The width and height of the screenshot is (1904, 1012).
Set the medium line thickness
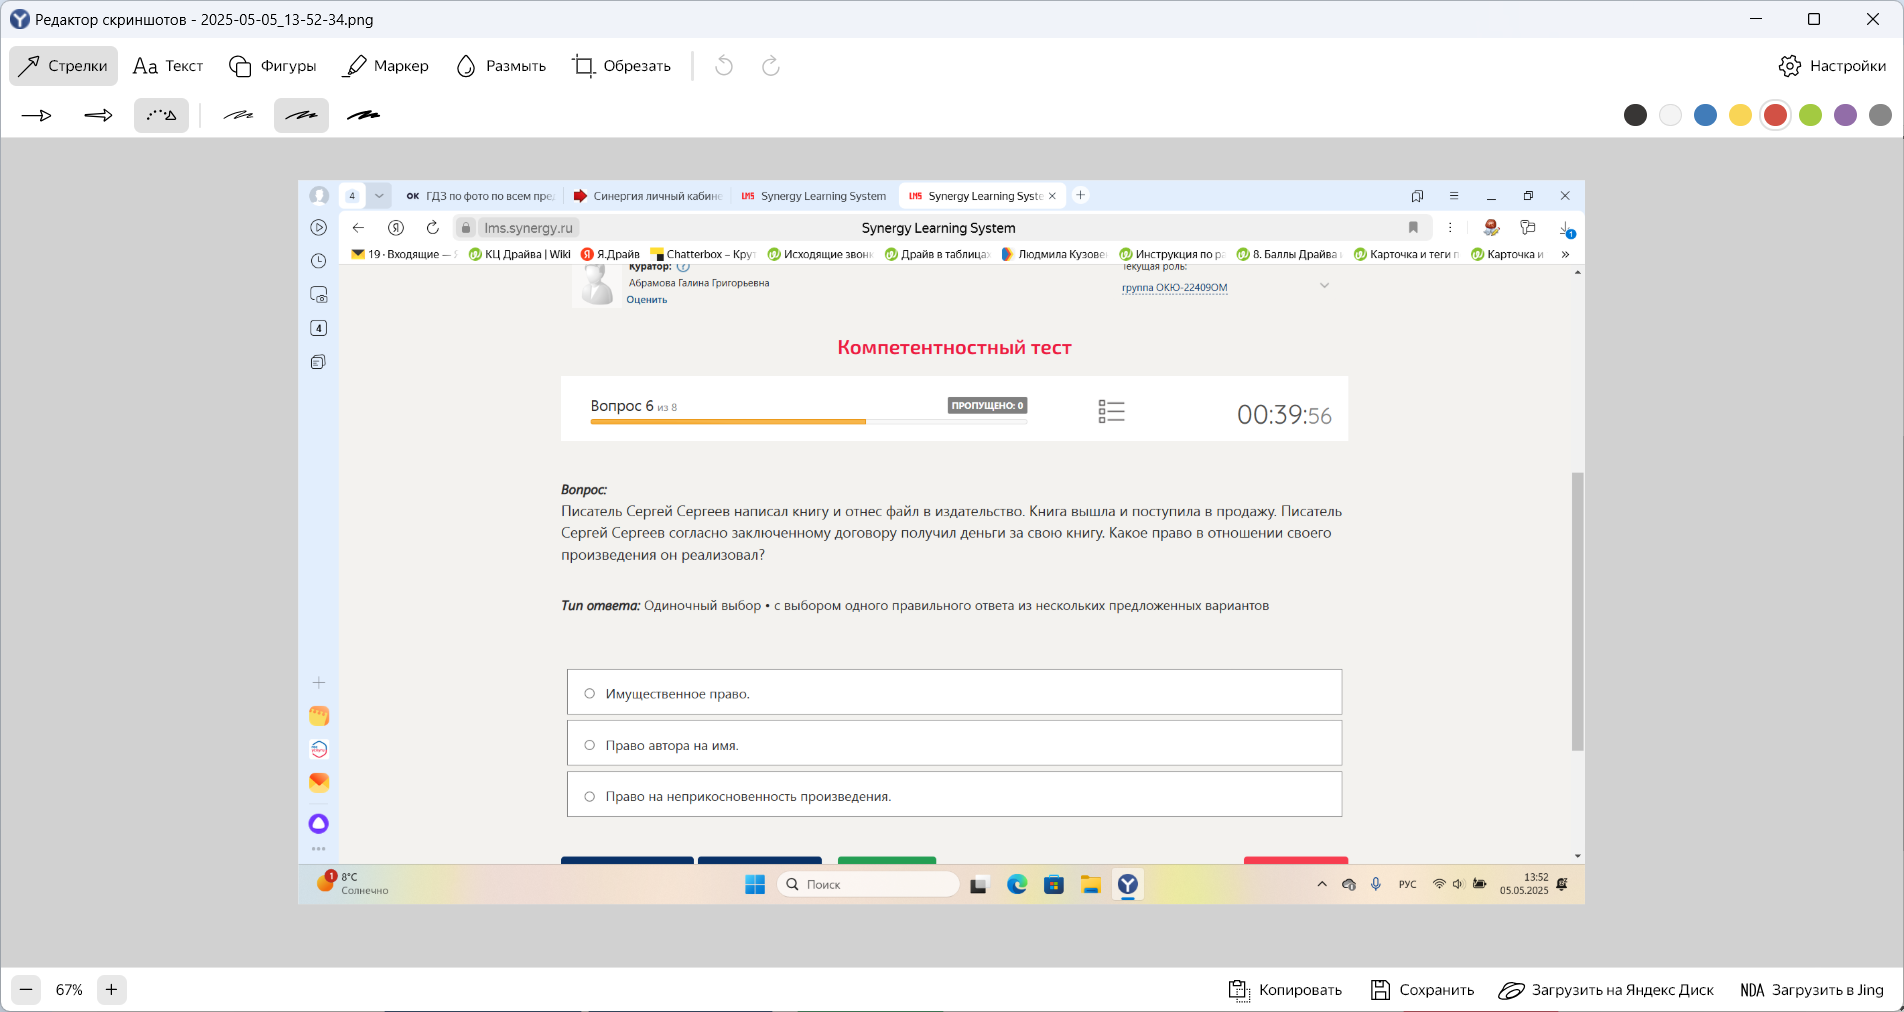tap(301, 116)
